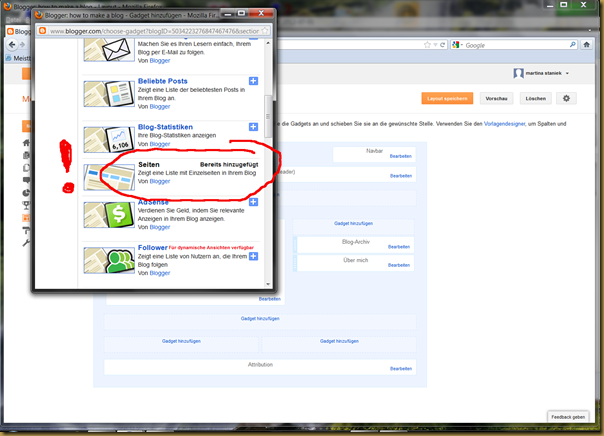Open the Blog-Statistiken title link
The width and height of the screenshot is (604, 436).
(165, 127)
